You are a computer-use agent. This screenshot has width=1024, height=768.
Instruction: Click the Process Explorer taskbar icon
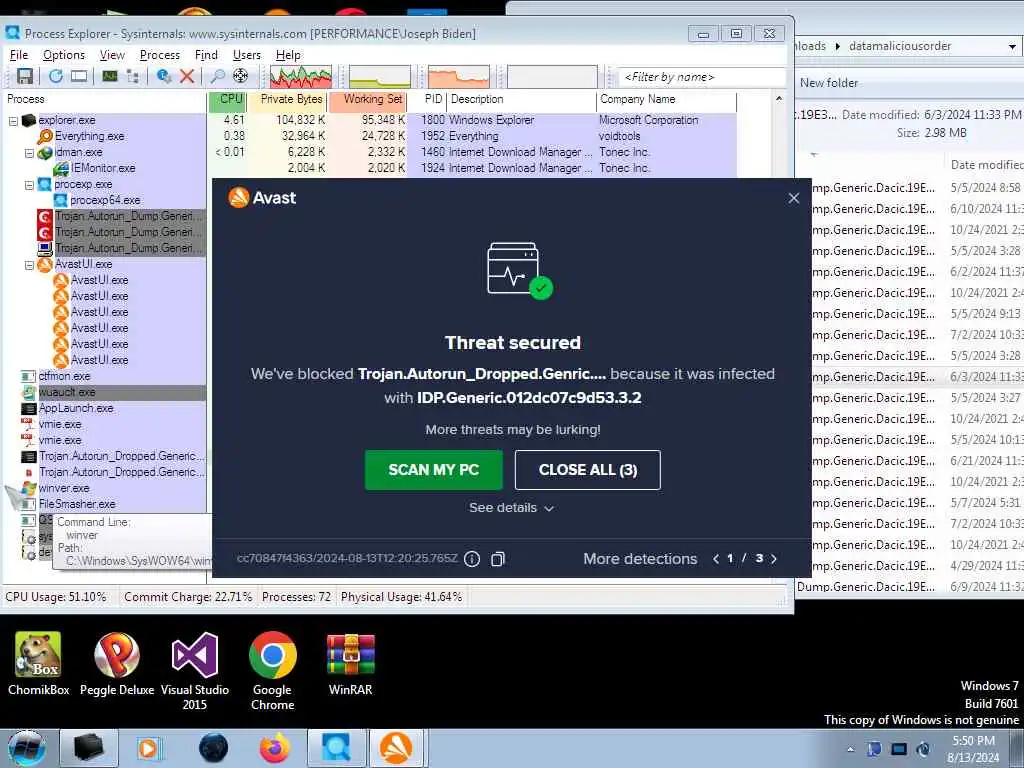(336, 748)
